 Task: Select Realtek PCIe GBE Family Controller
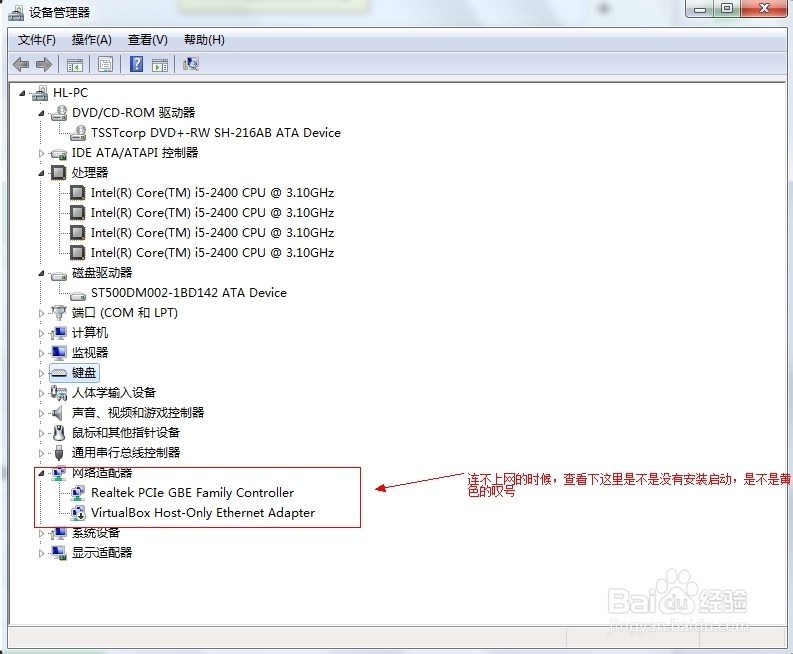pos(192,493)
